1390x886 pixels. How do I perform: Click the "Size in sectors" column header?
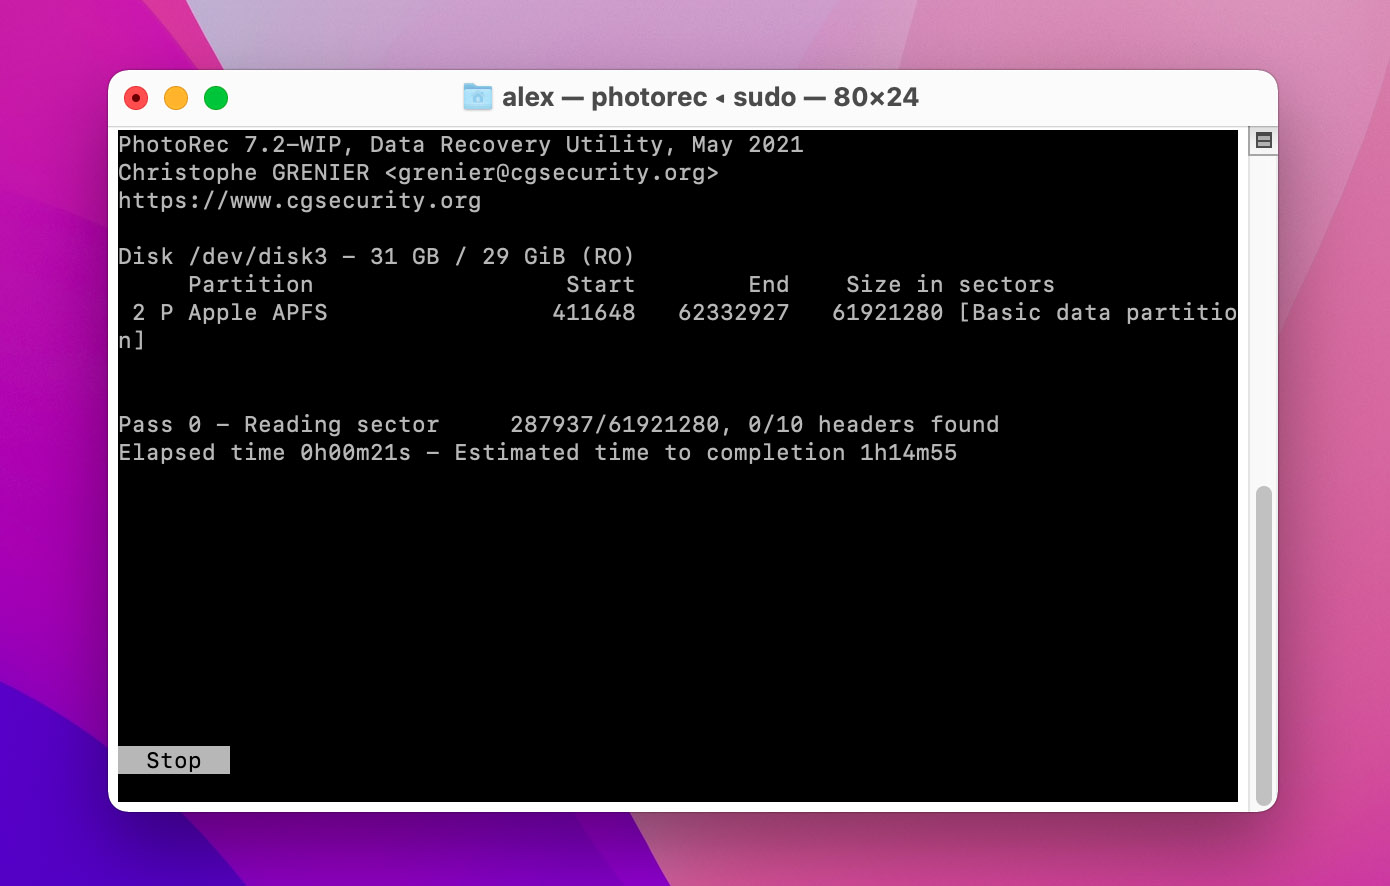click(x=951, y=285)
